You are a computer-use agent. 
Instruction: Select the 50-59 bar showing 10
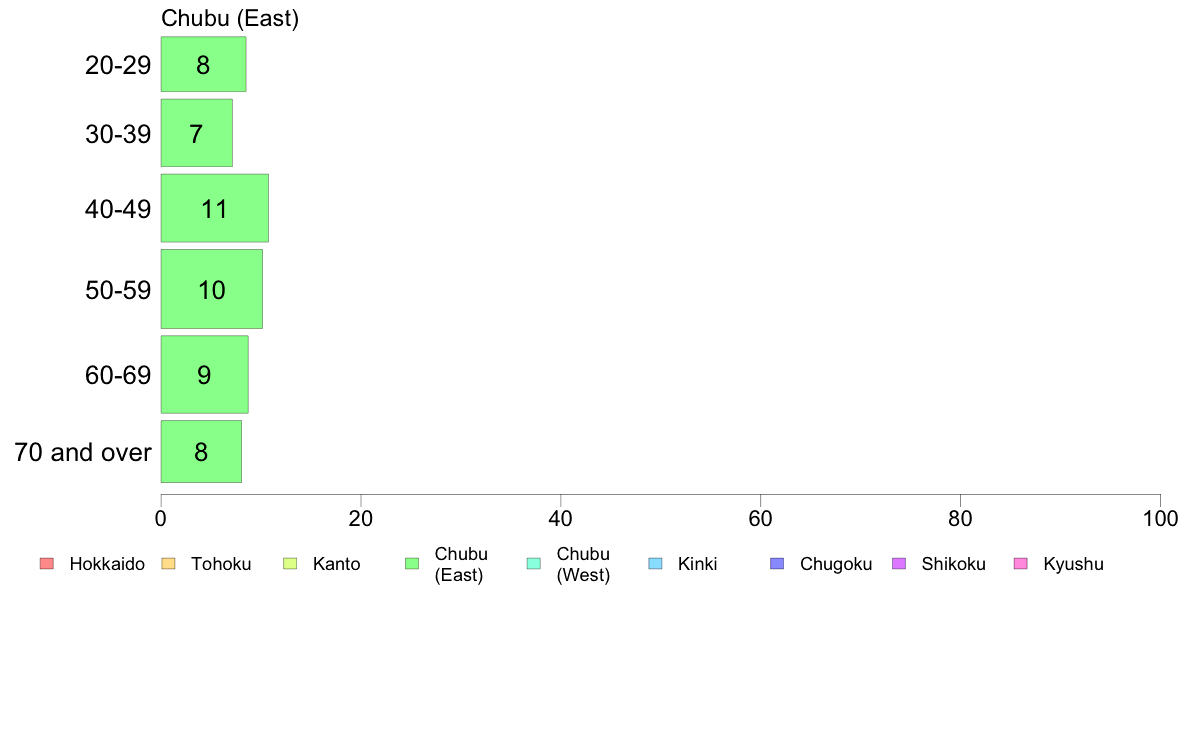(x=211, y=289)
